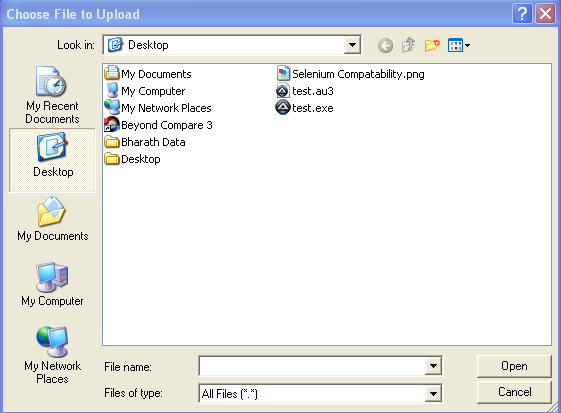Viewport: 561px width, 413px height.
Task: Open My Documents in the places bar
Action: pos(53,219)
